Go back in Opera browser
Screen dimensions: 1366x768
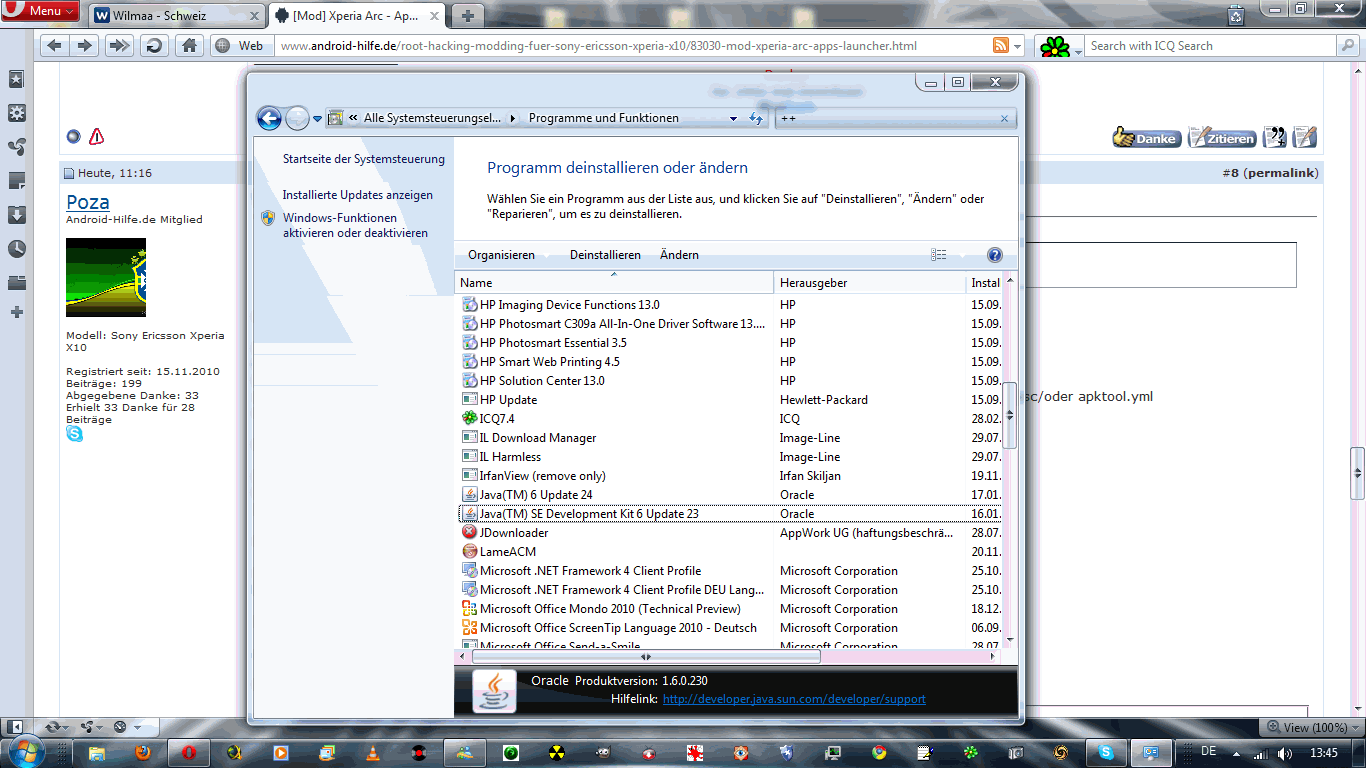pos(55,45)
